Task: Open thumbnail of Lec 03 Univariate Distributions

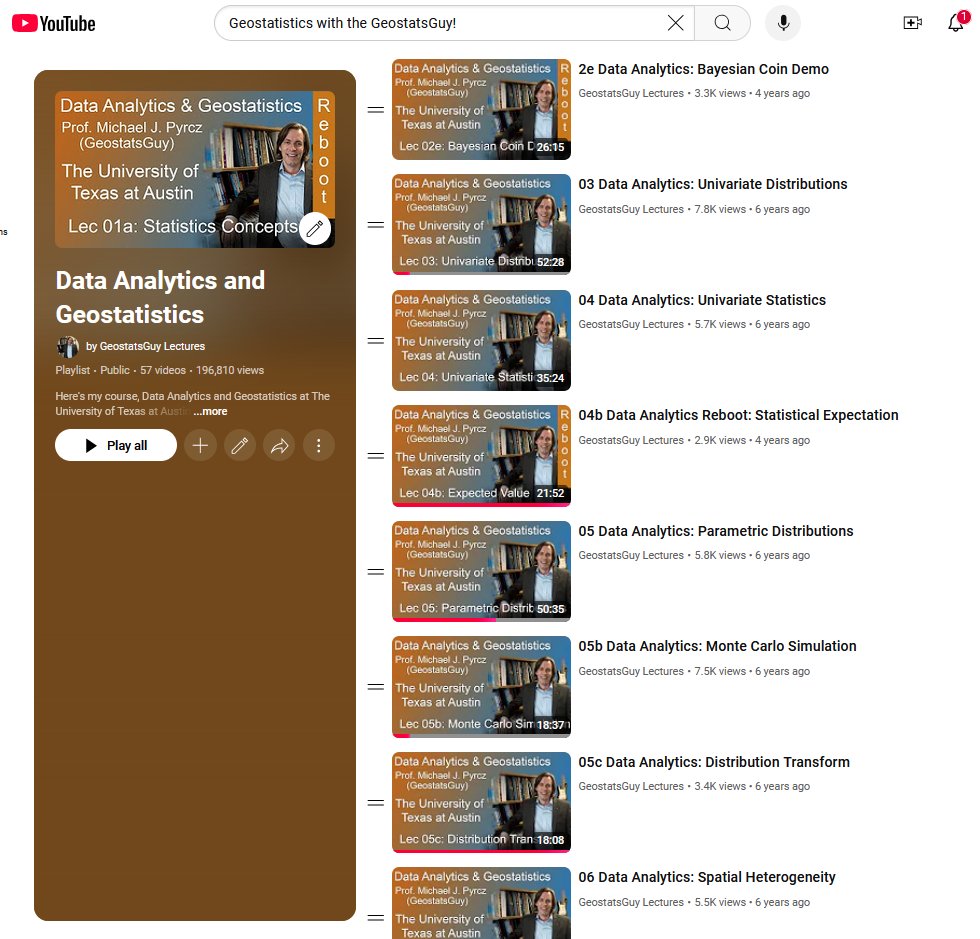Action: click(x=481, y=224)
